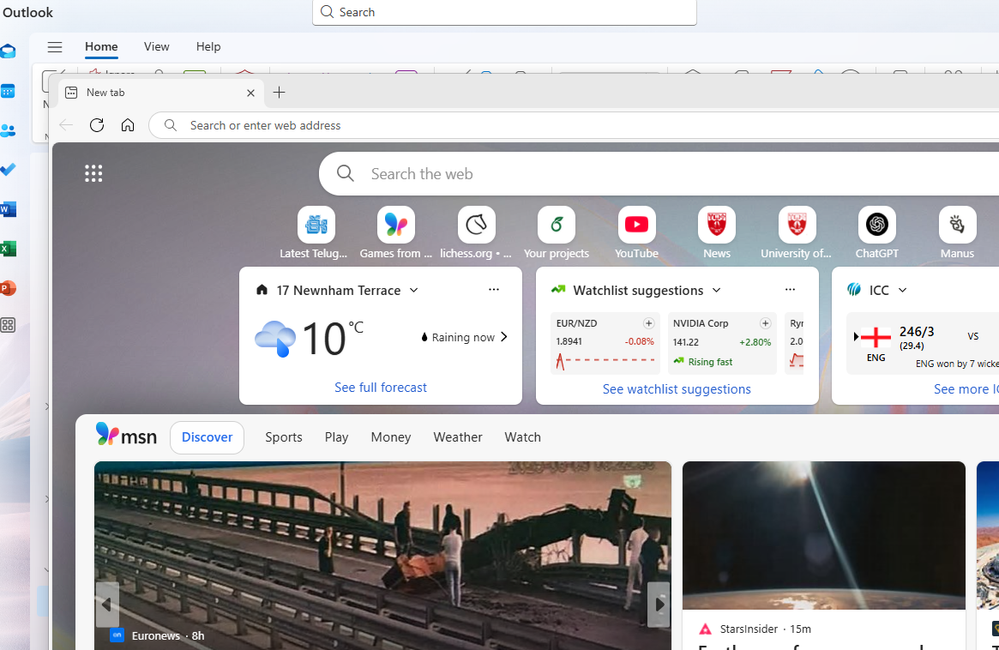Click the 10°C temperature reading
Screen dimensions: 999x650
click(332, 338)
